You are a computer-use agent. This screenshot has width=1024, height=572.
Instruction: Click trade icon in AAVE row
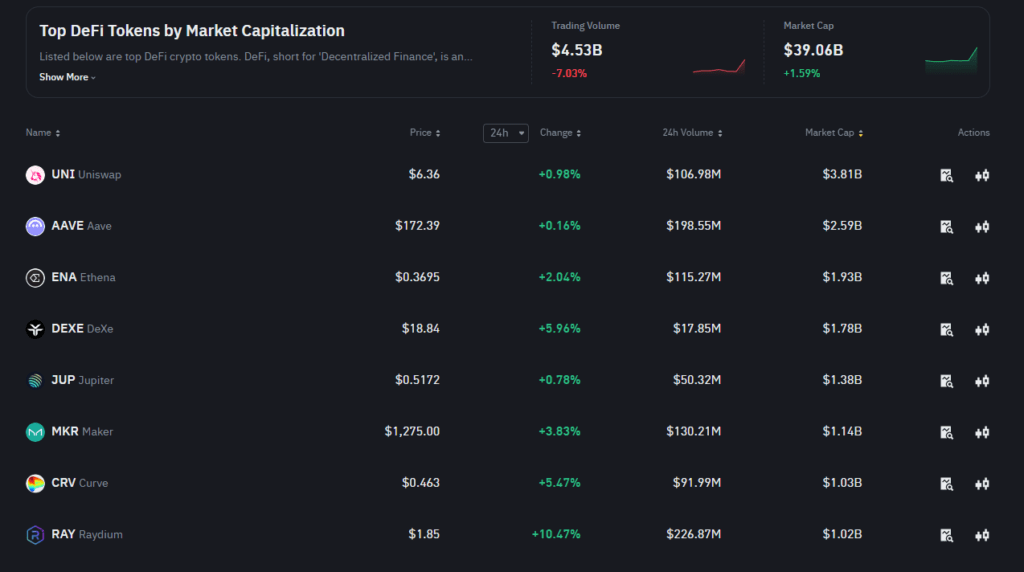[982, 227]
